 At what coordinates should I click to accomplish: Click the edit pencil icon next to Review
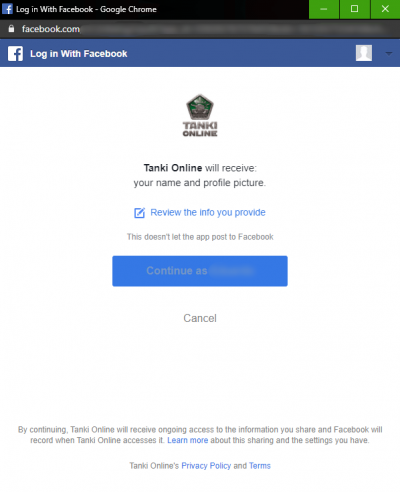point(139,213)
